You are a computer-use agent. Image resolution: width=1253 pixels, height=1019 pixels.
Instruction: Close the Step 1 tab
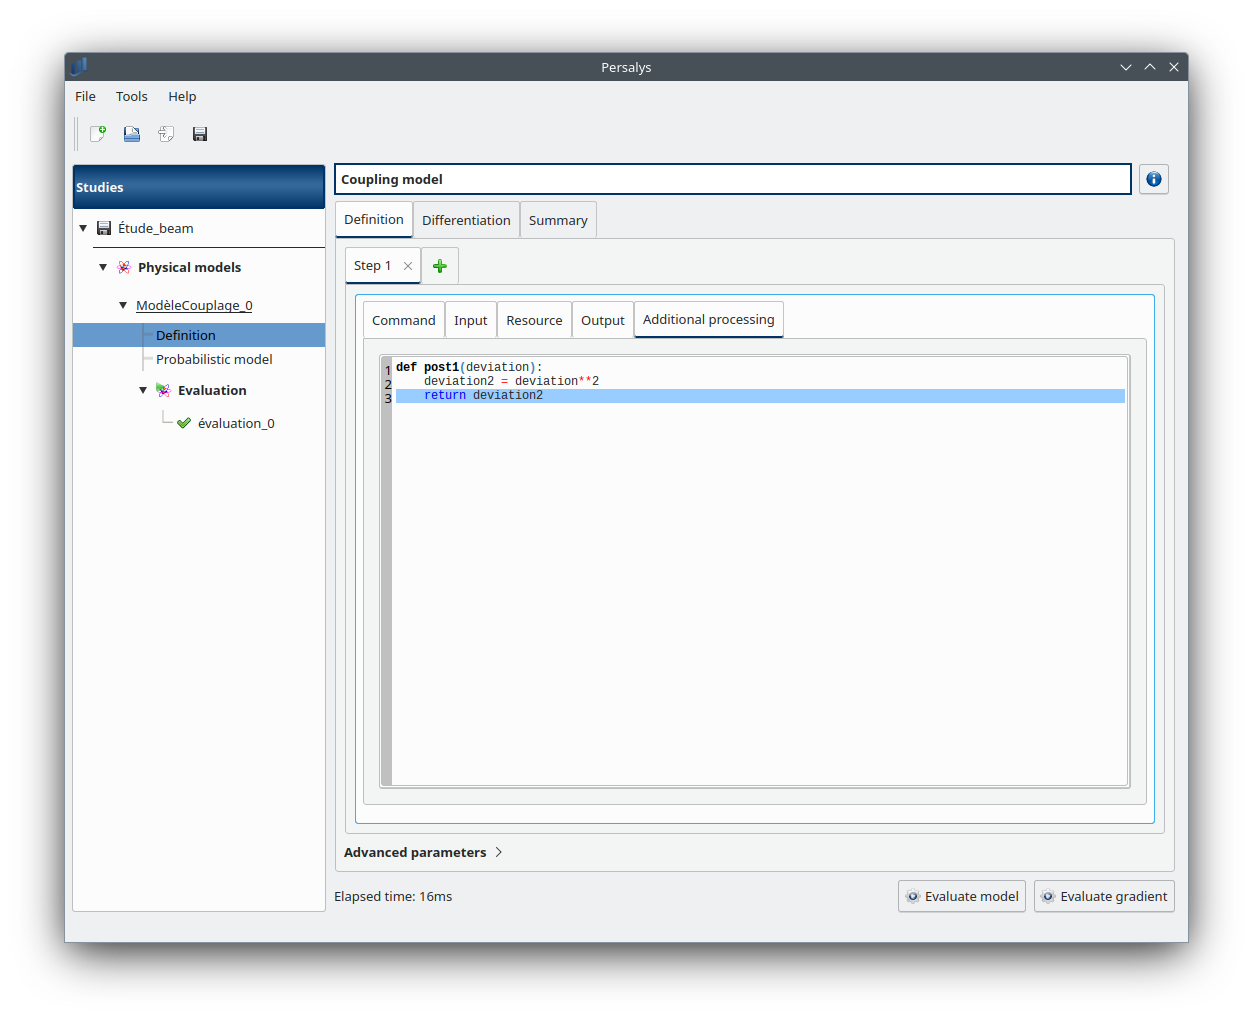coord(408,266)
